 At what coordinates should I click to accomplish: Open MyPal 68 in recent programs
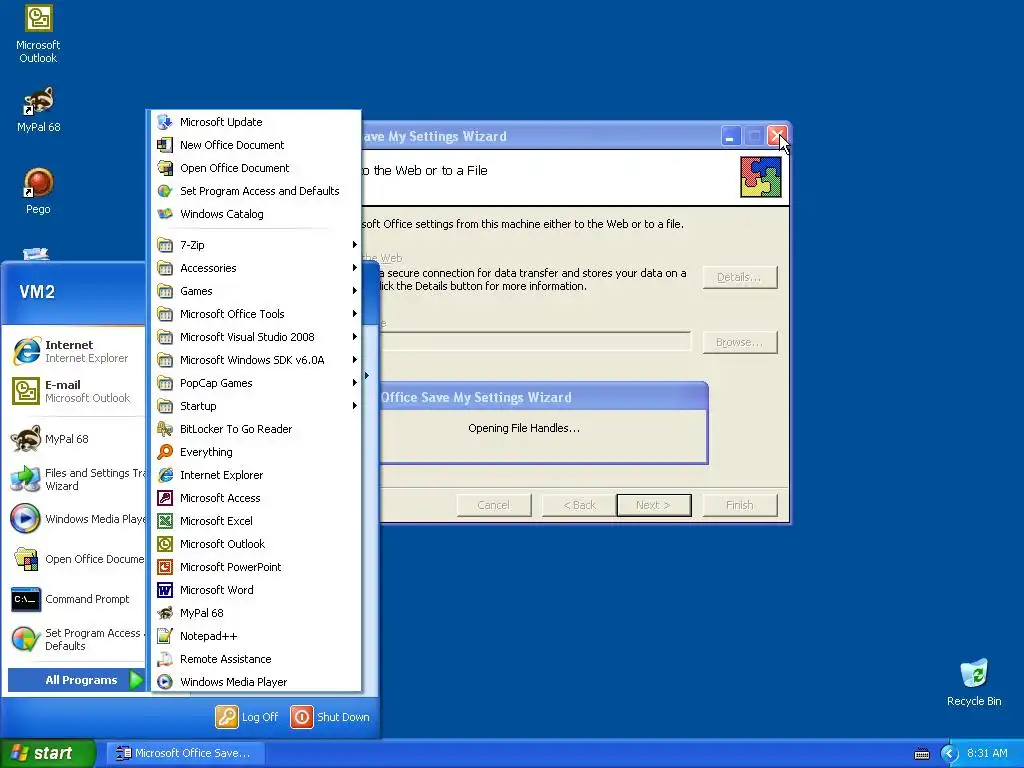[76, 439]
